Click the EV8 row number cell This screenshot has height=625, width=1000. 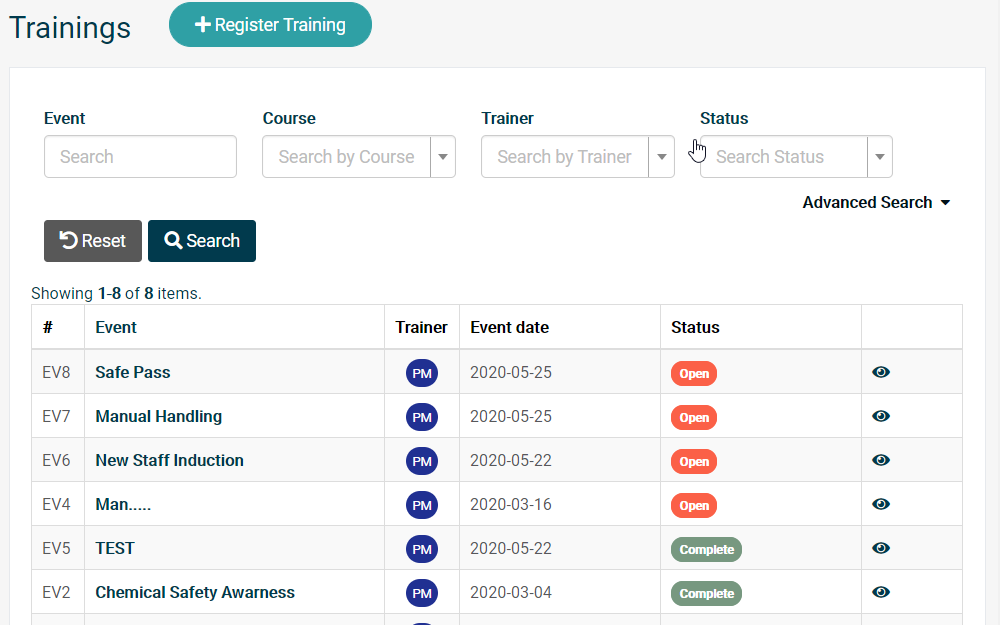pos(56,372)
